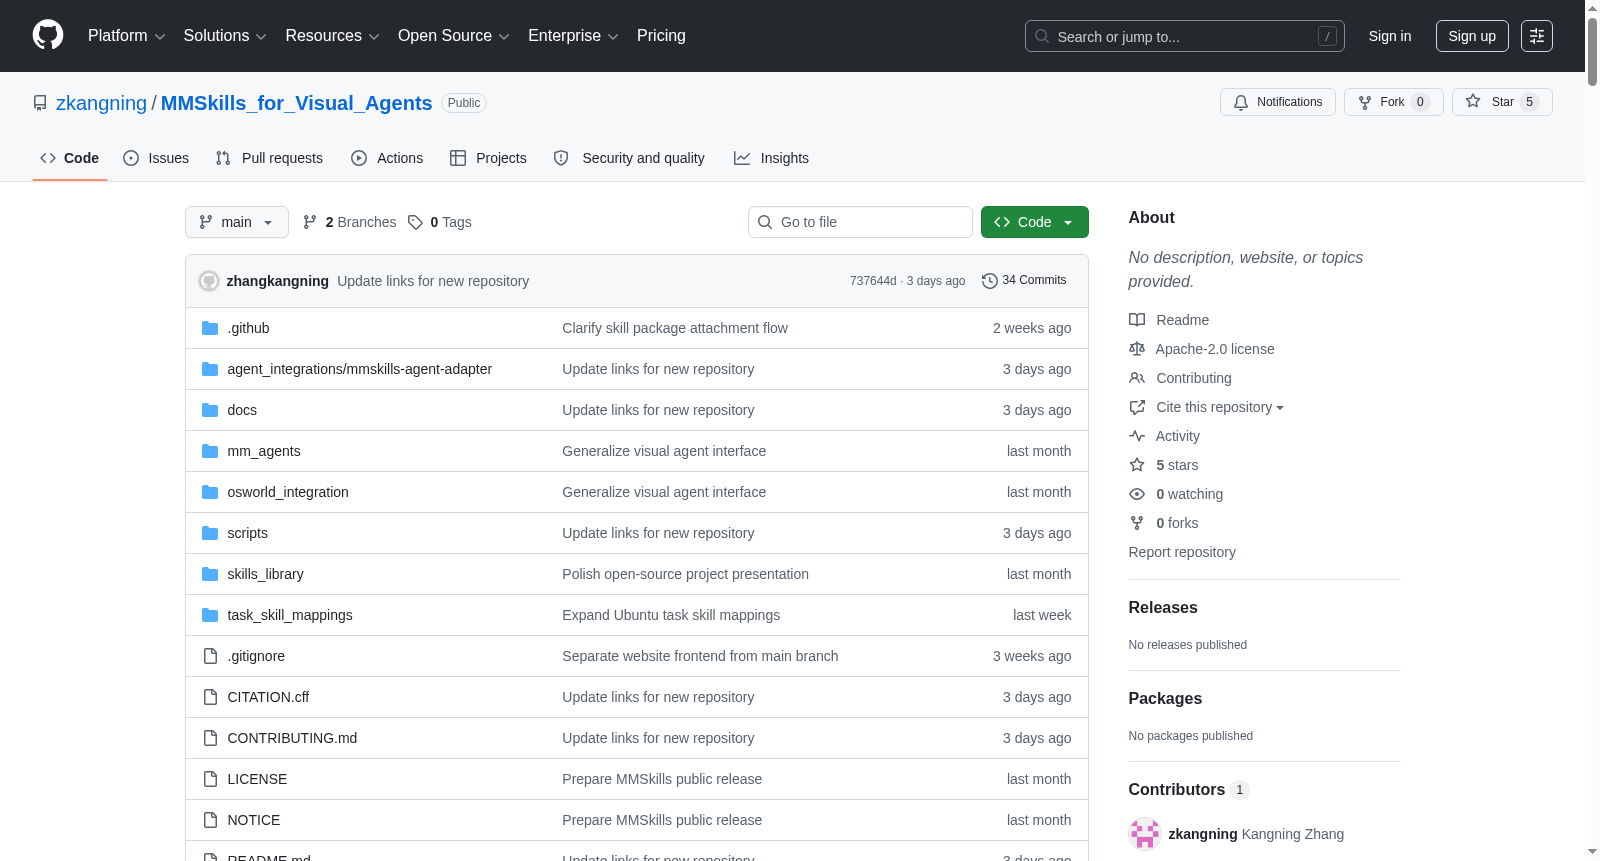Click the Readme book icon

coord(1137,320)
